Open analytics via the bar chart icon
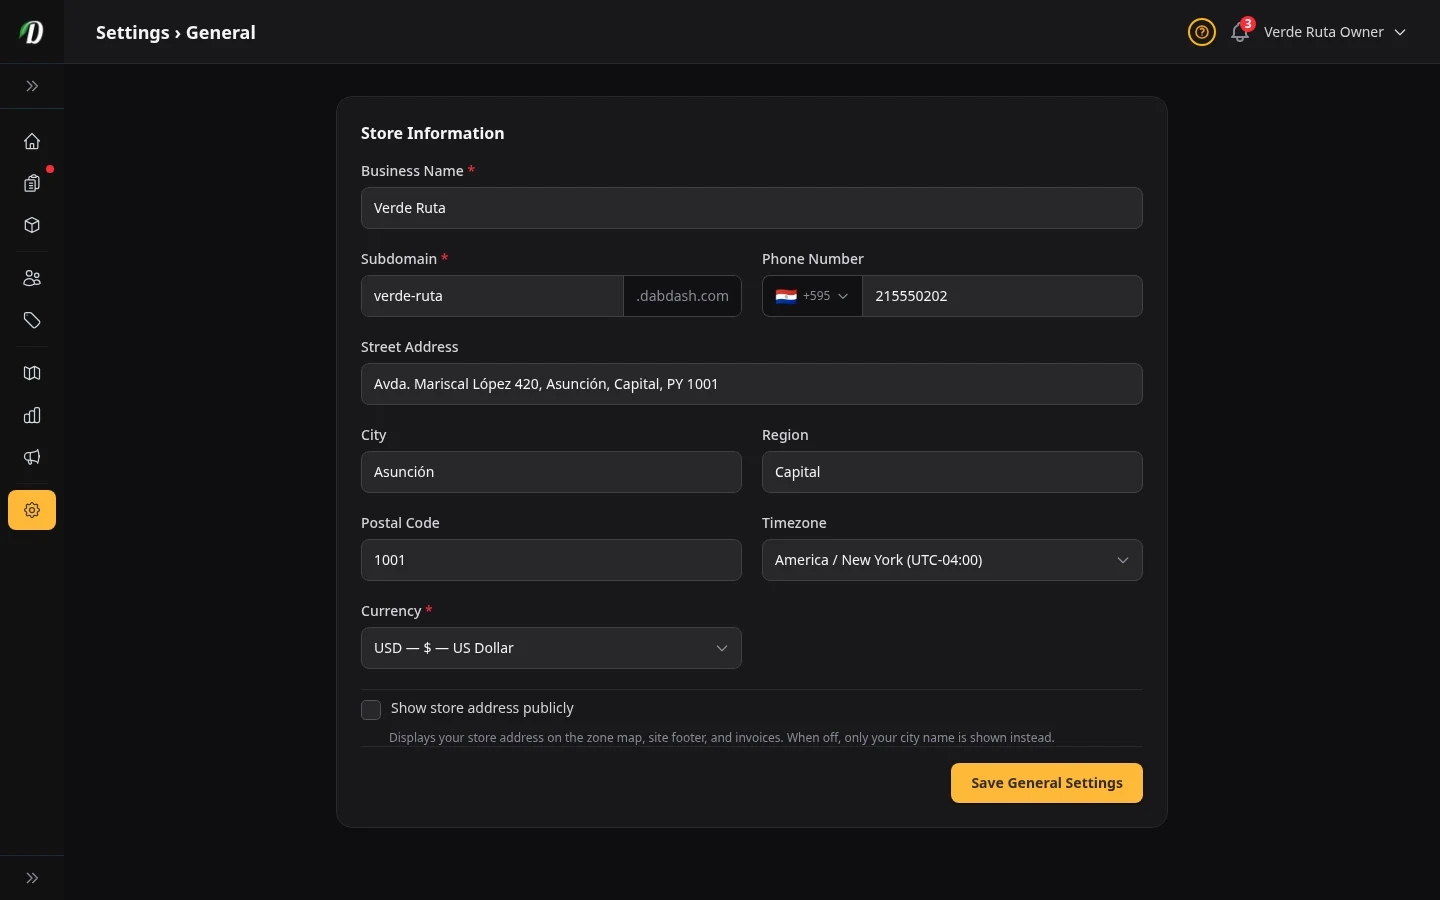 tap(32, 415)
